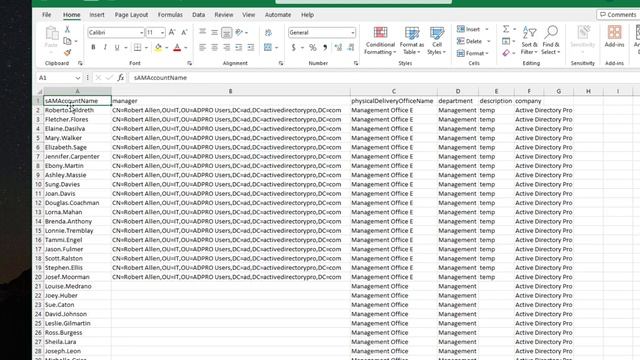Screen dimensions: 640x360
Task: Apply percent style format
Action: [313, 48]
